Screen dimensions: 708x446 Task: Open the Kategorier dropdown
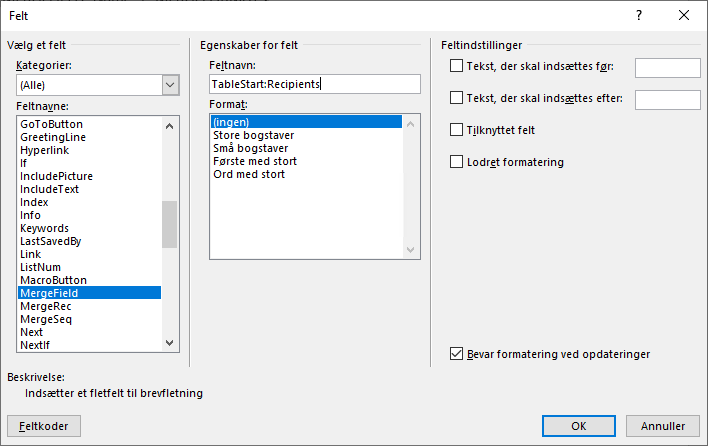[170, 85]
